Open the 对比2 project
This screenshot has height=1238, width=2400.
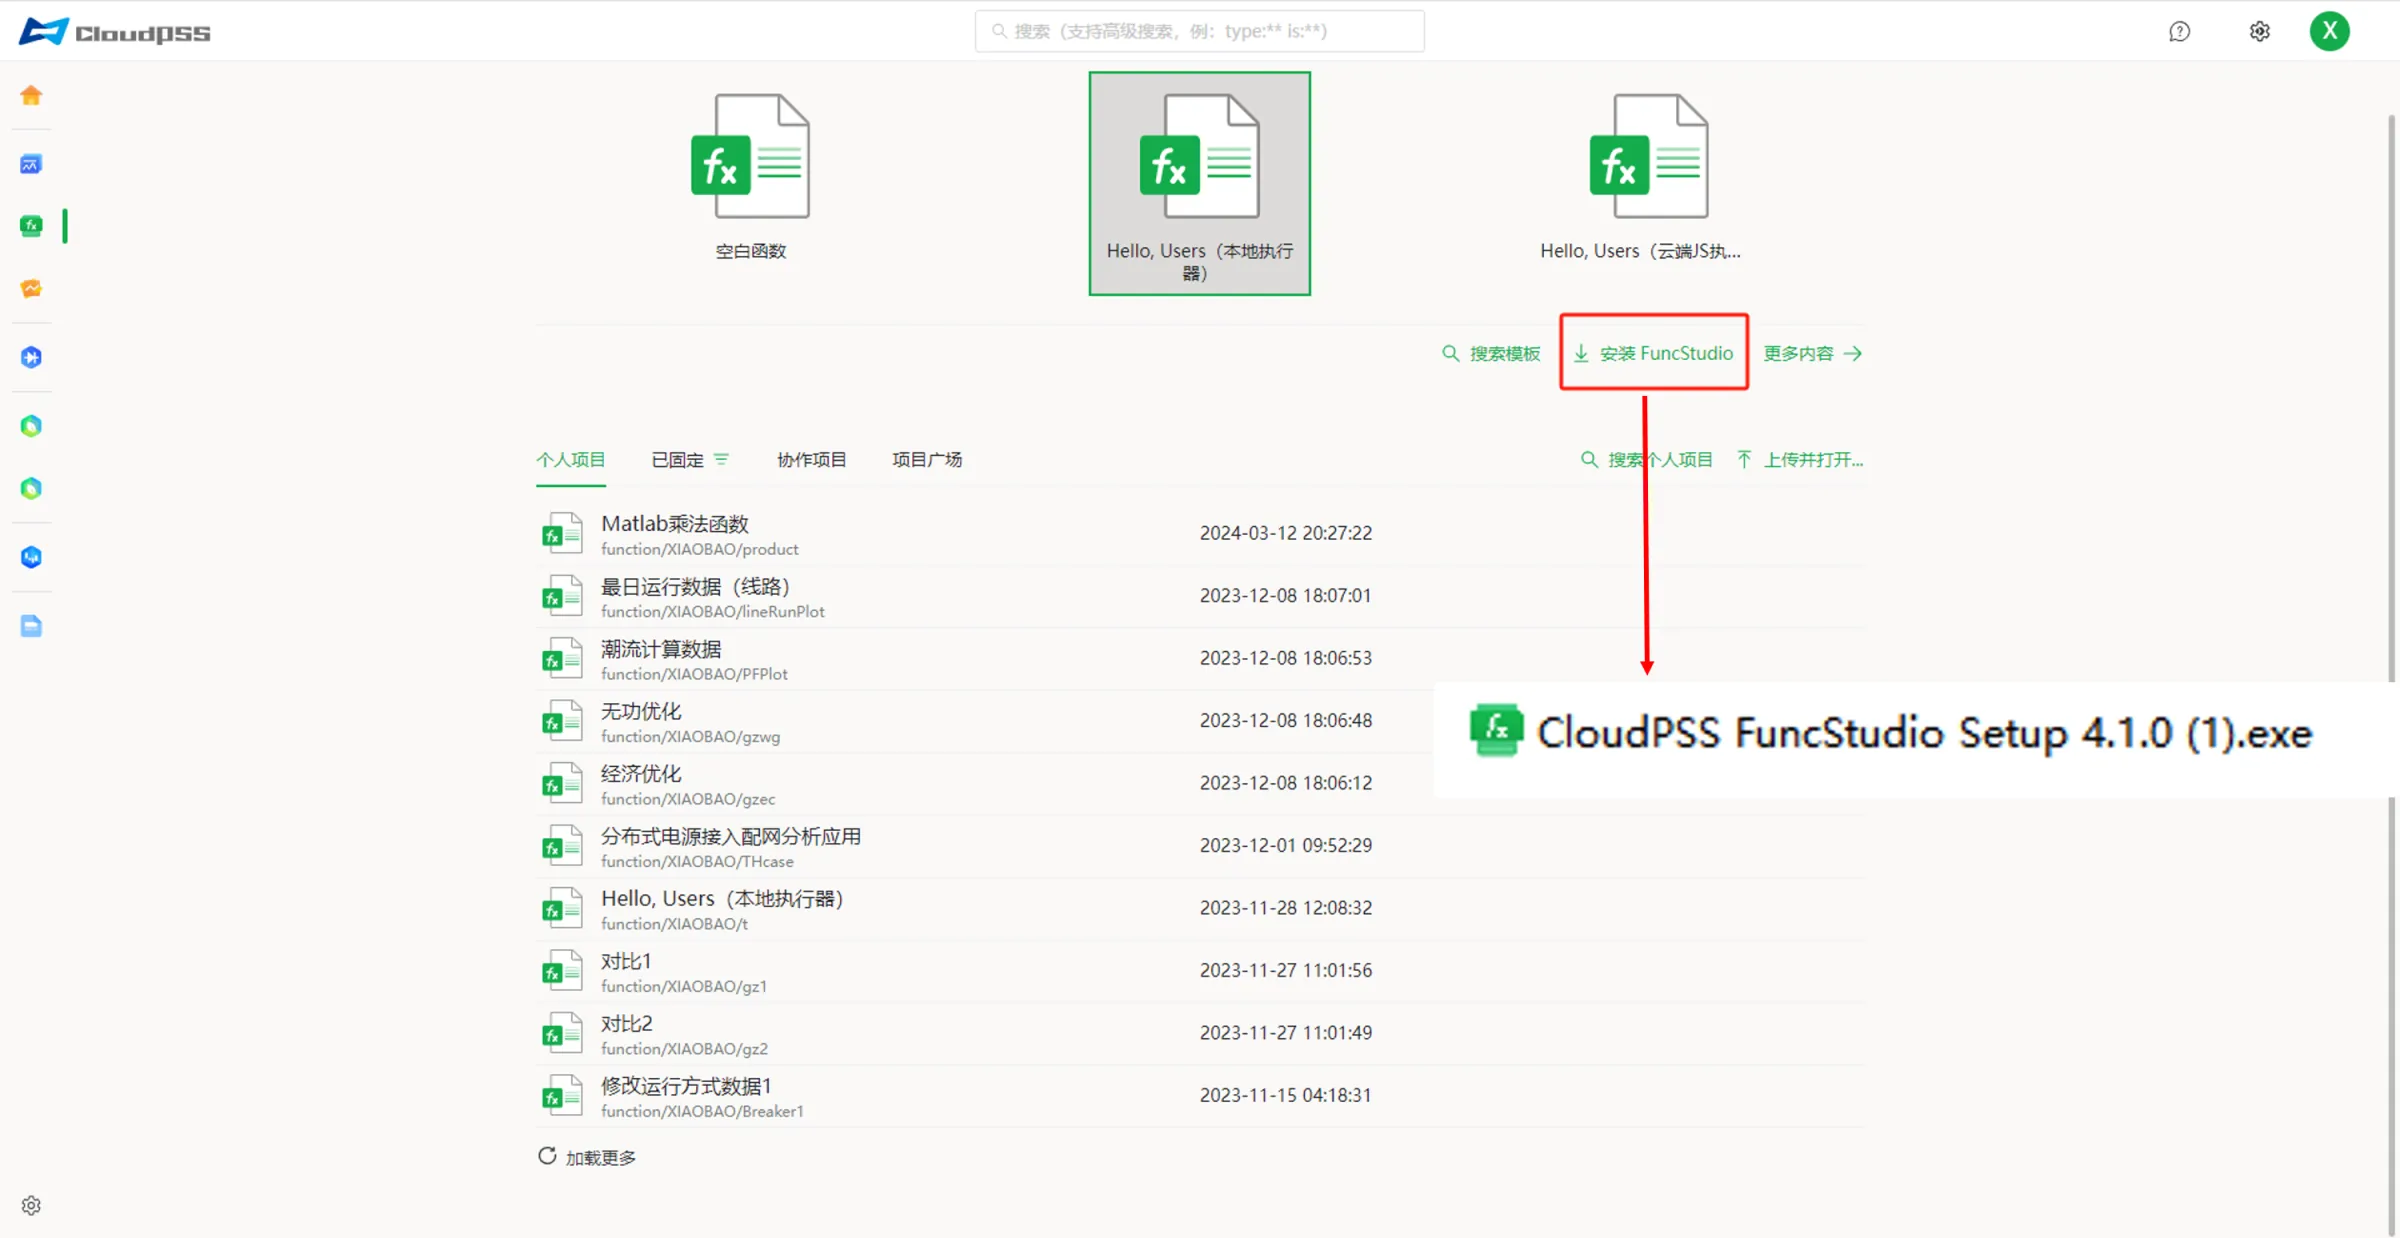click(x=1200, y=1034)
